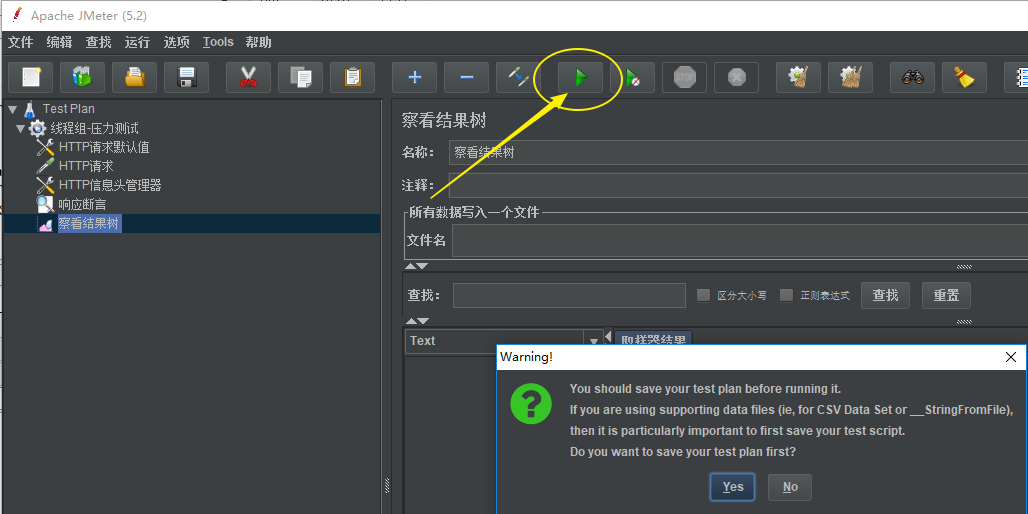Click the 名称 input field

coord(738,153)
